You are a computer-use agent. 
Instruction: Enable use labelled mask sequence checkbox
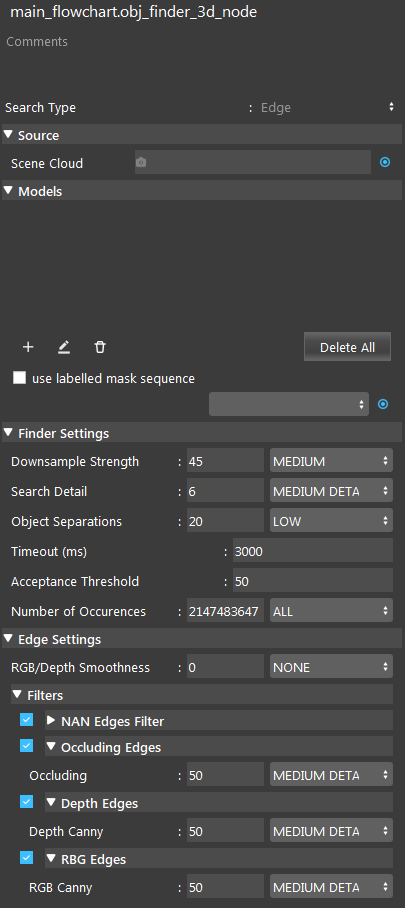click(x=20, y=378)
